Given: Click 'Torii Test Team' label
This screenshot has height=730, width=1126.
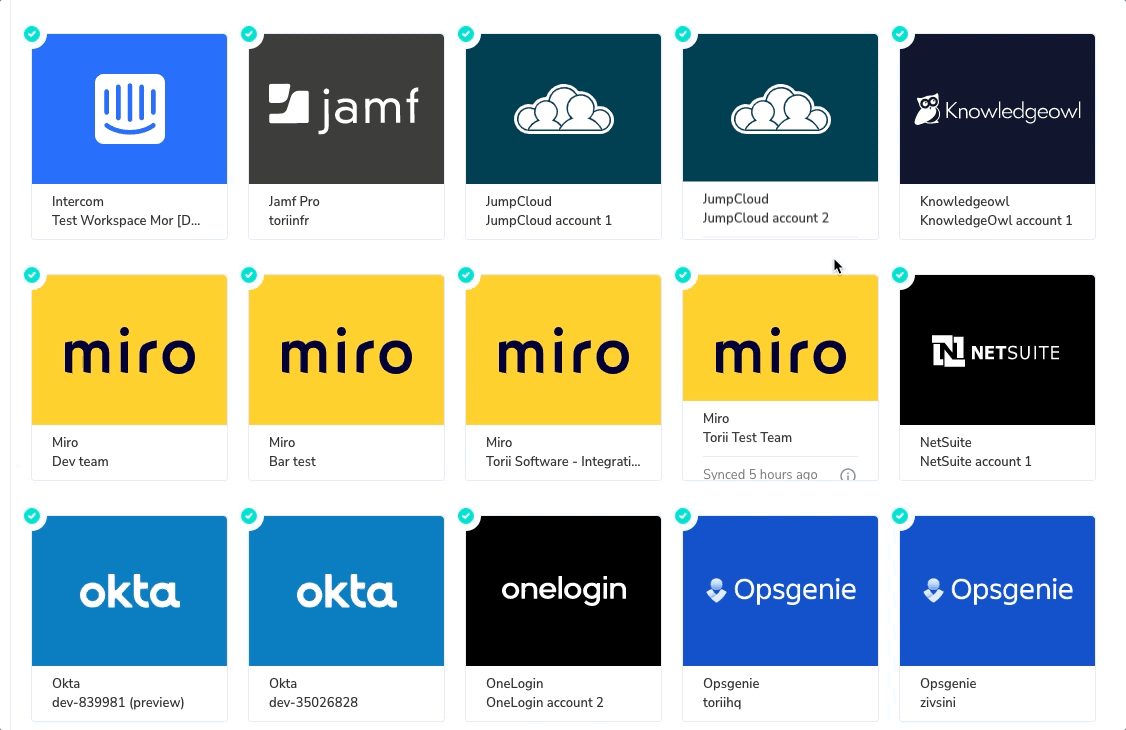Looking at the screenshot, I should click(x=747, y=438).
